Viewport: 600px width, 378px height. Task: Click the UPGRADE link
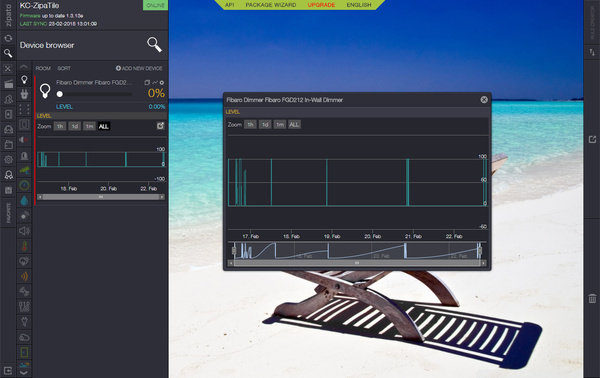click(x=321, y=5)
